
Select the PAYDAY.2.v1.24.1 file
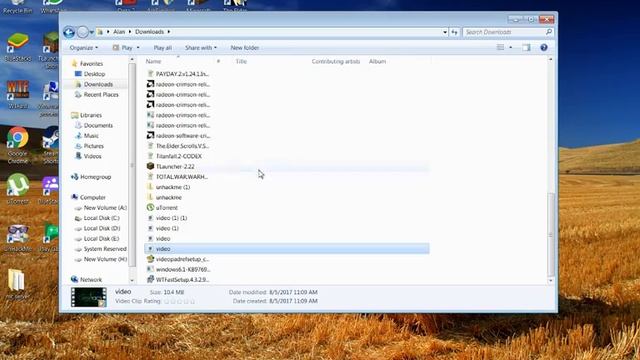click(x=182, y=74)
